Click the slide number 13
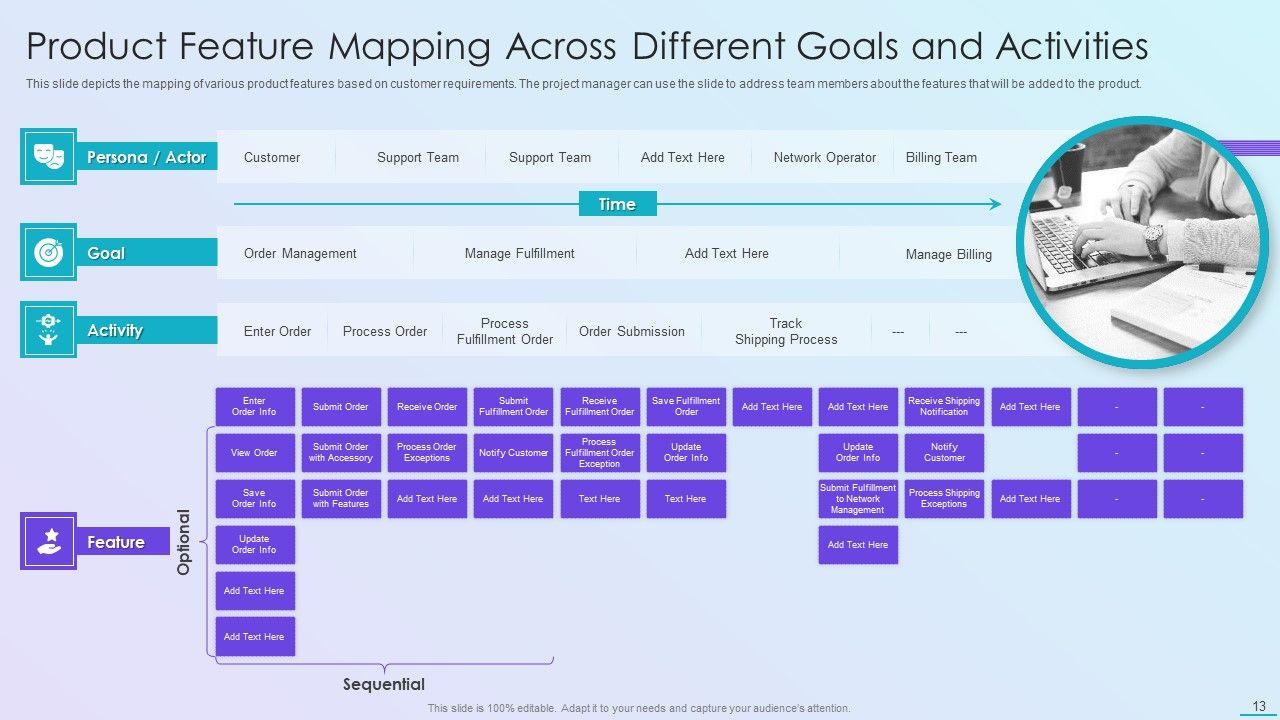 [x=1259, y=706]
